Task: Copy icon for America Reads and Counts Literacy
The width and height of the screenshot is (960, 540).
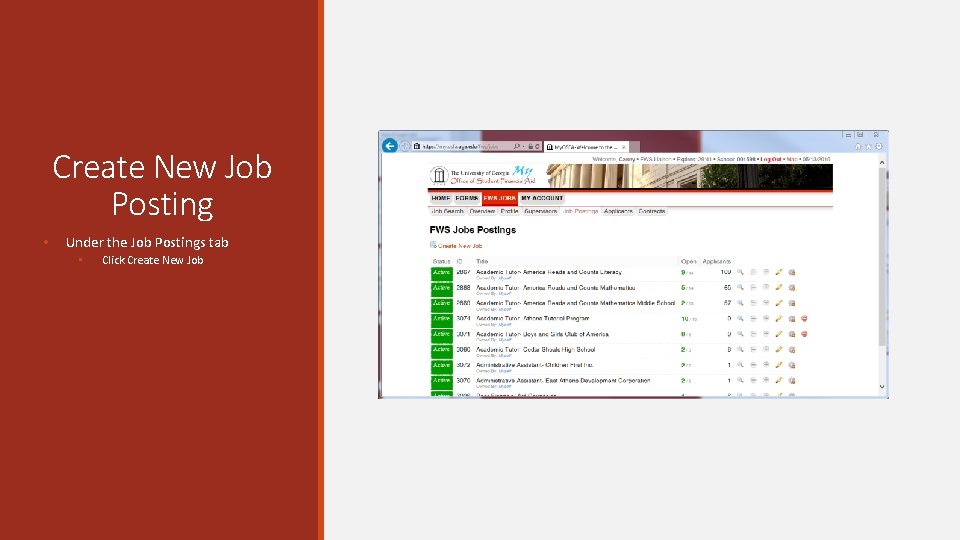Action: [x=792, y=272]
